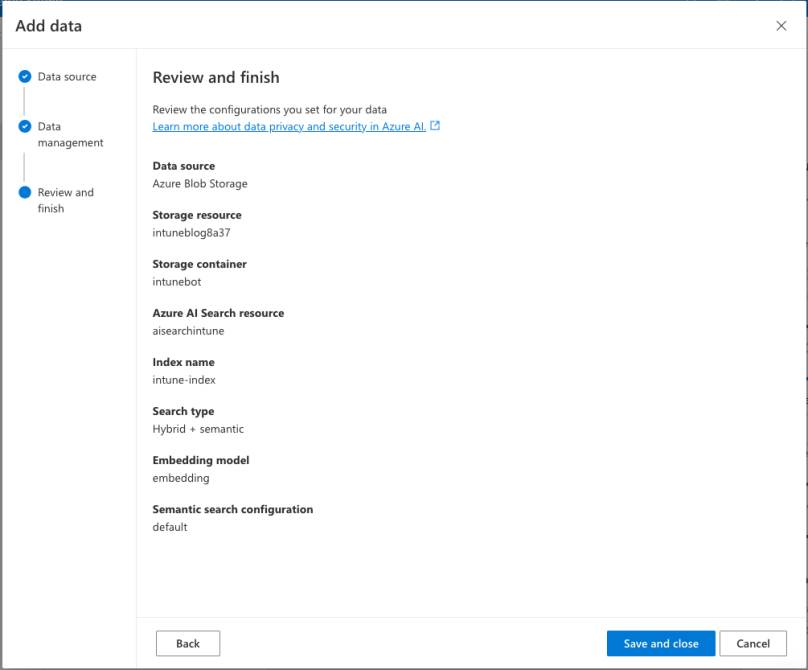
Task: Close the Add data dialog
Action: 781,26
